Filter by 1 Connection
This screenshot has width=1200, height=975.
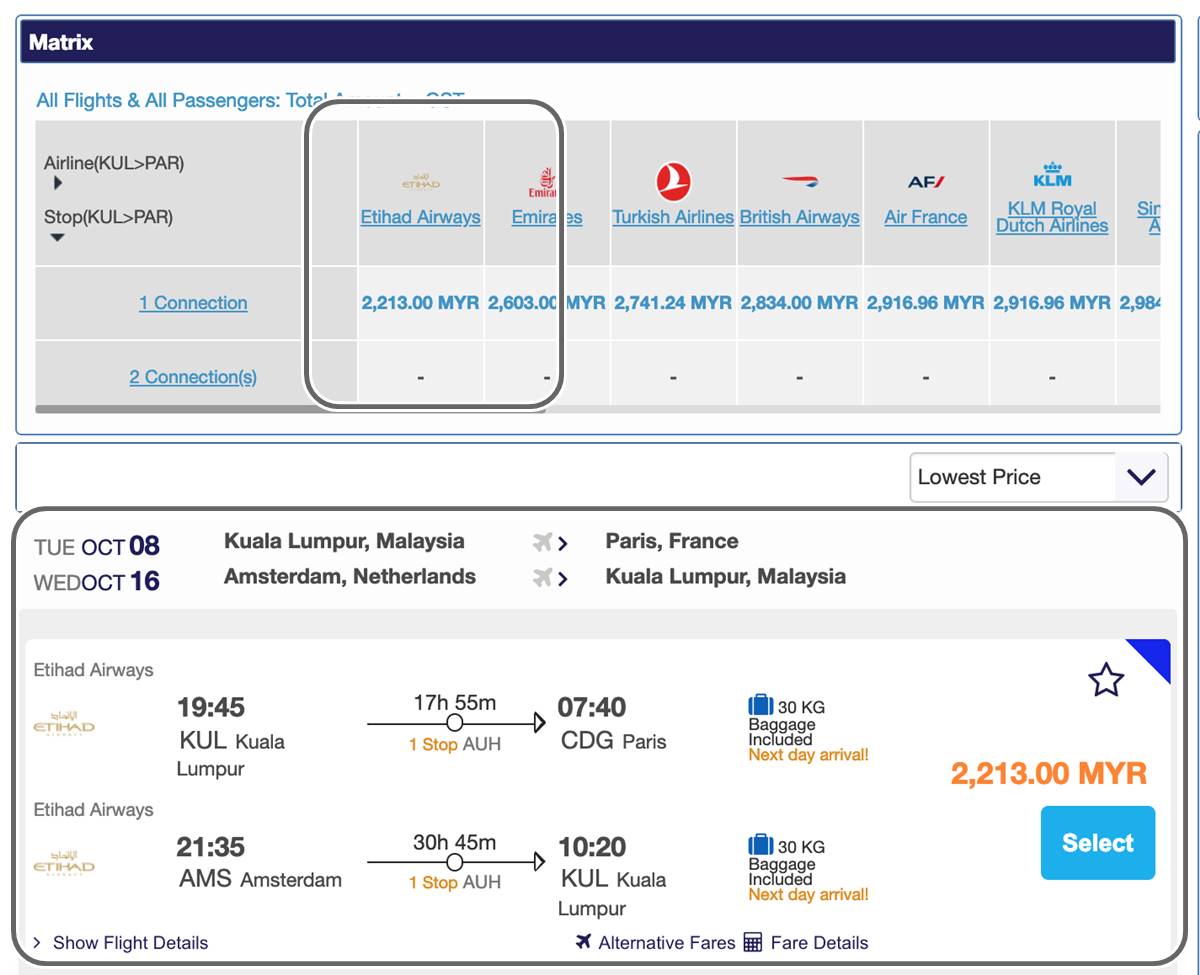point(193,303)
